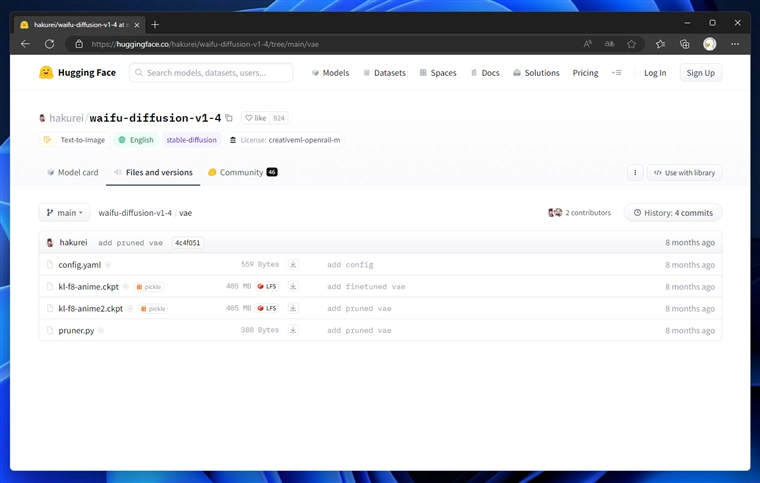760x483 pixels.
Task: Click the browser address bar URL
Action: [x=205, y=44]
